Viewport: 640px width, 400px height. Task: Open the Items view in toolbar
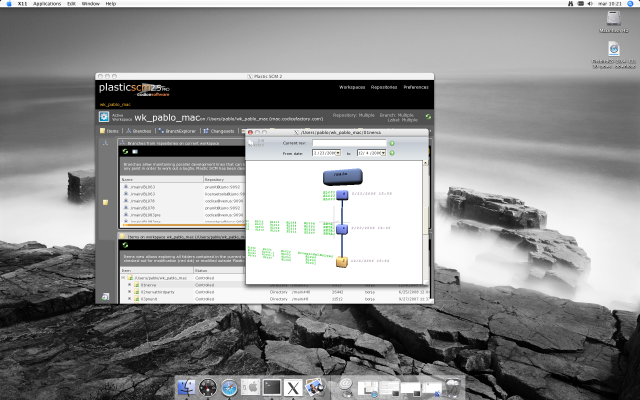109,131
